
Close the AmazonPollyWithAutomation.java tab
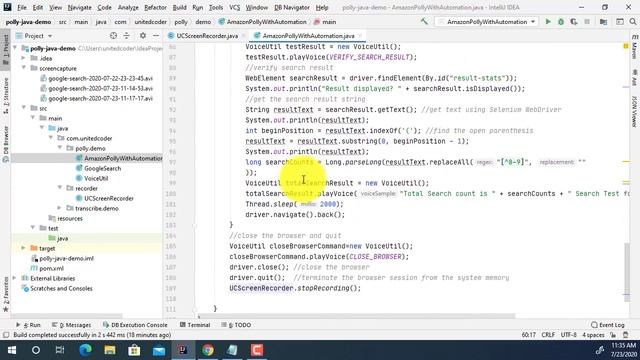coord(360,36)
